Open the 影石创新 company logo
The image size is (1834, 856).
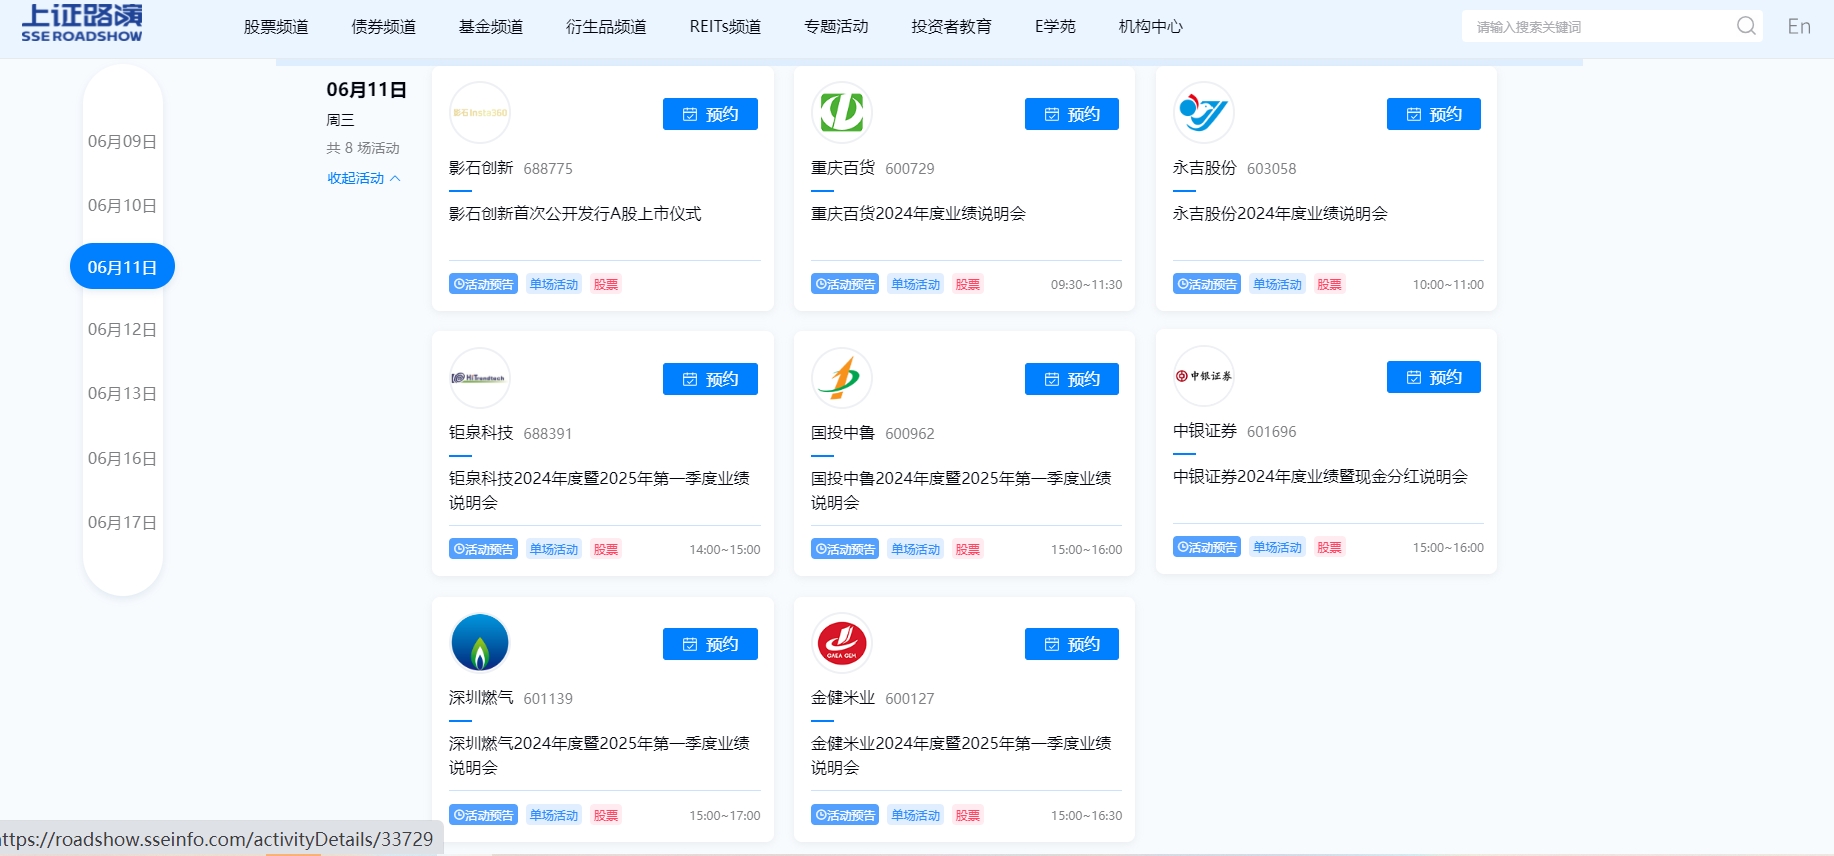[480, 112]
